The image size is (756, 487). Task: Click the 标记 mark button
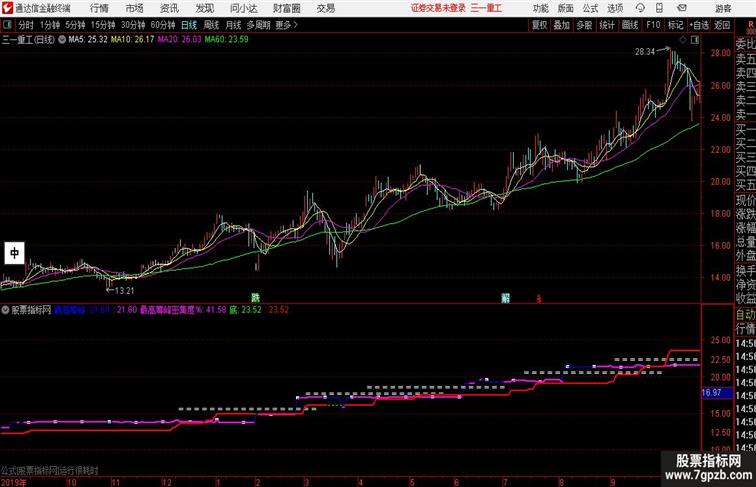pos(675,25)
